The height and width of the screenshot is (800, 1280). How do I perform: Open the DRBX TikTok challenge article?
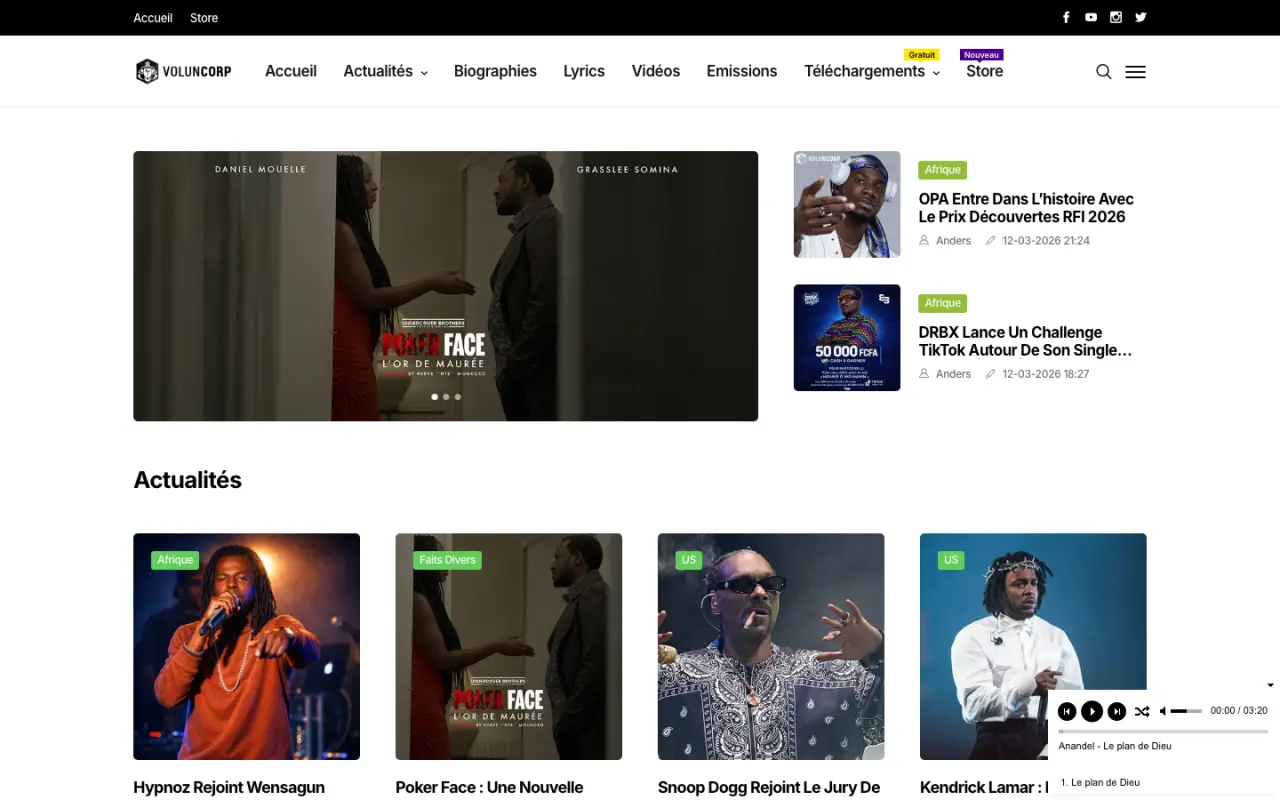tap(1025, 341)
